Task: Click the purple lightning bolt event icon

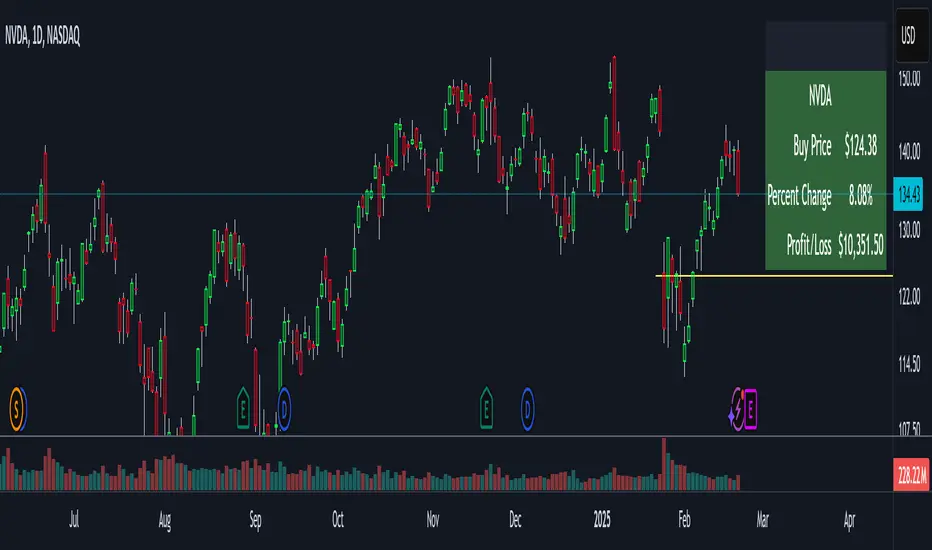Action: pyautogui.click(x=736, y=409)
